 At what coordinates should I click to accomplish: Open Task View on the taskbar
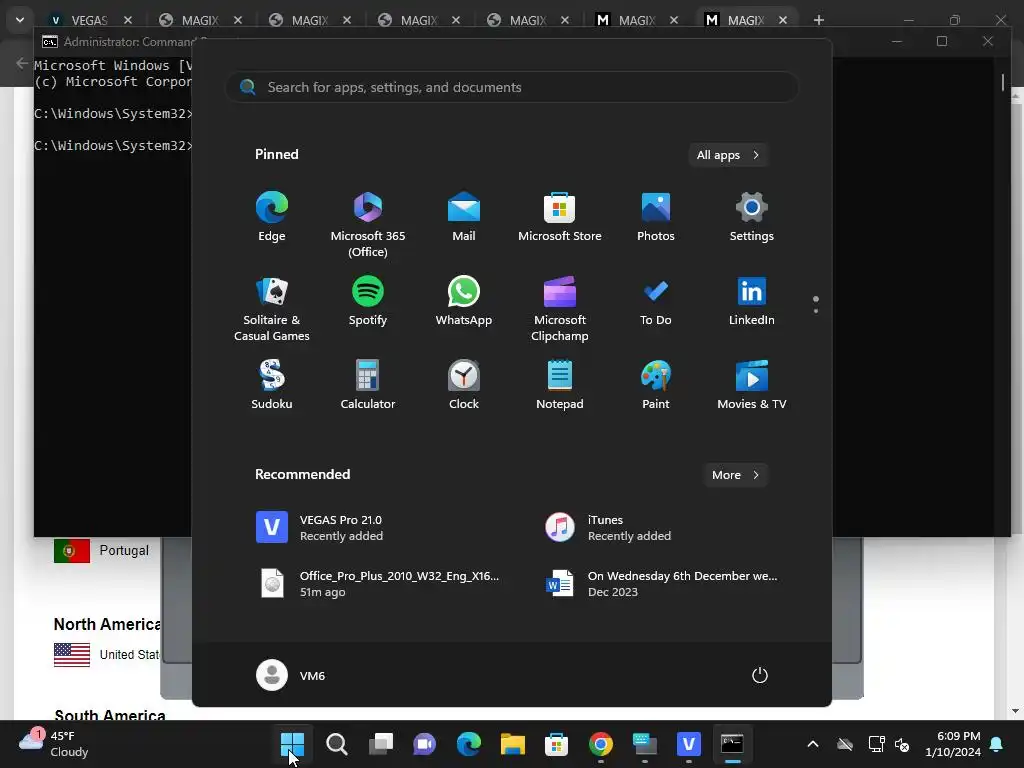click(381, 744)
